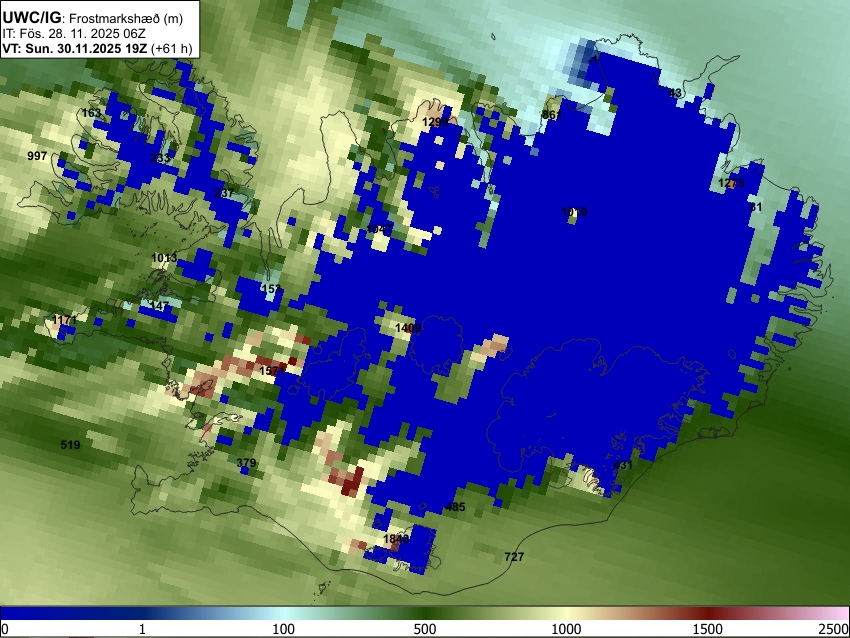Click the colour scale tick label '0'
The image size is (850, 638).
5,629
